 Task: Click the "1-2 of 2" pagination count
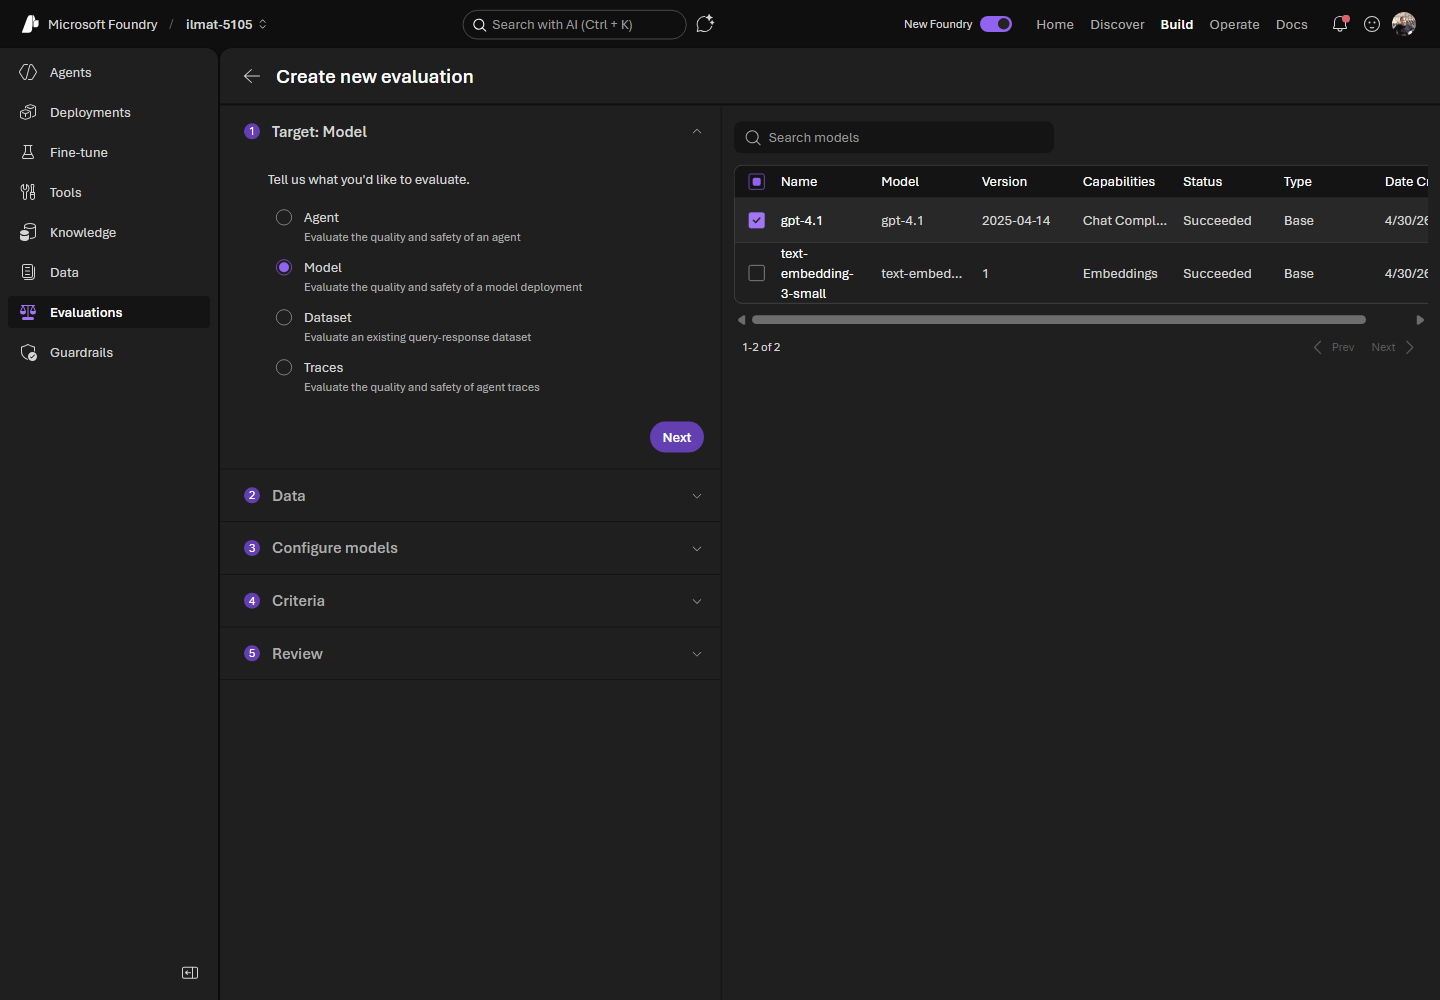pyautogui.click(x=761, y=347)
